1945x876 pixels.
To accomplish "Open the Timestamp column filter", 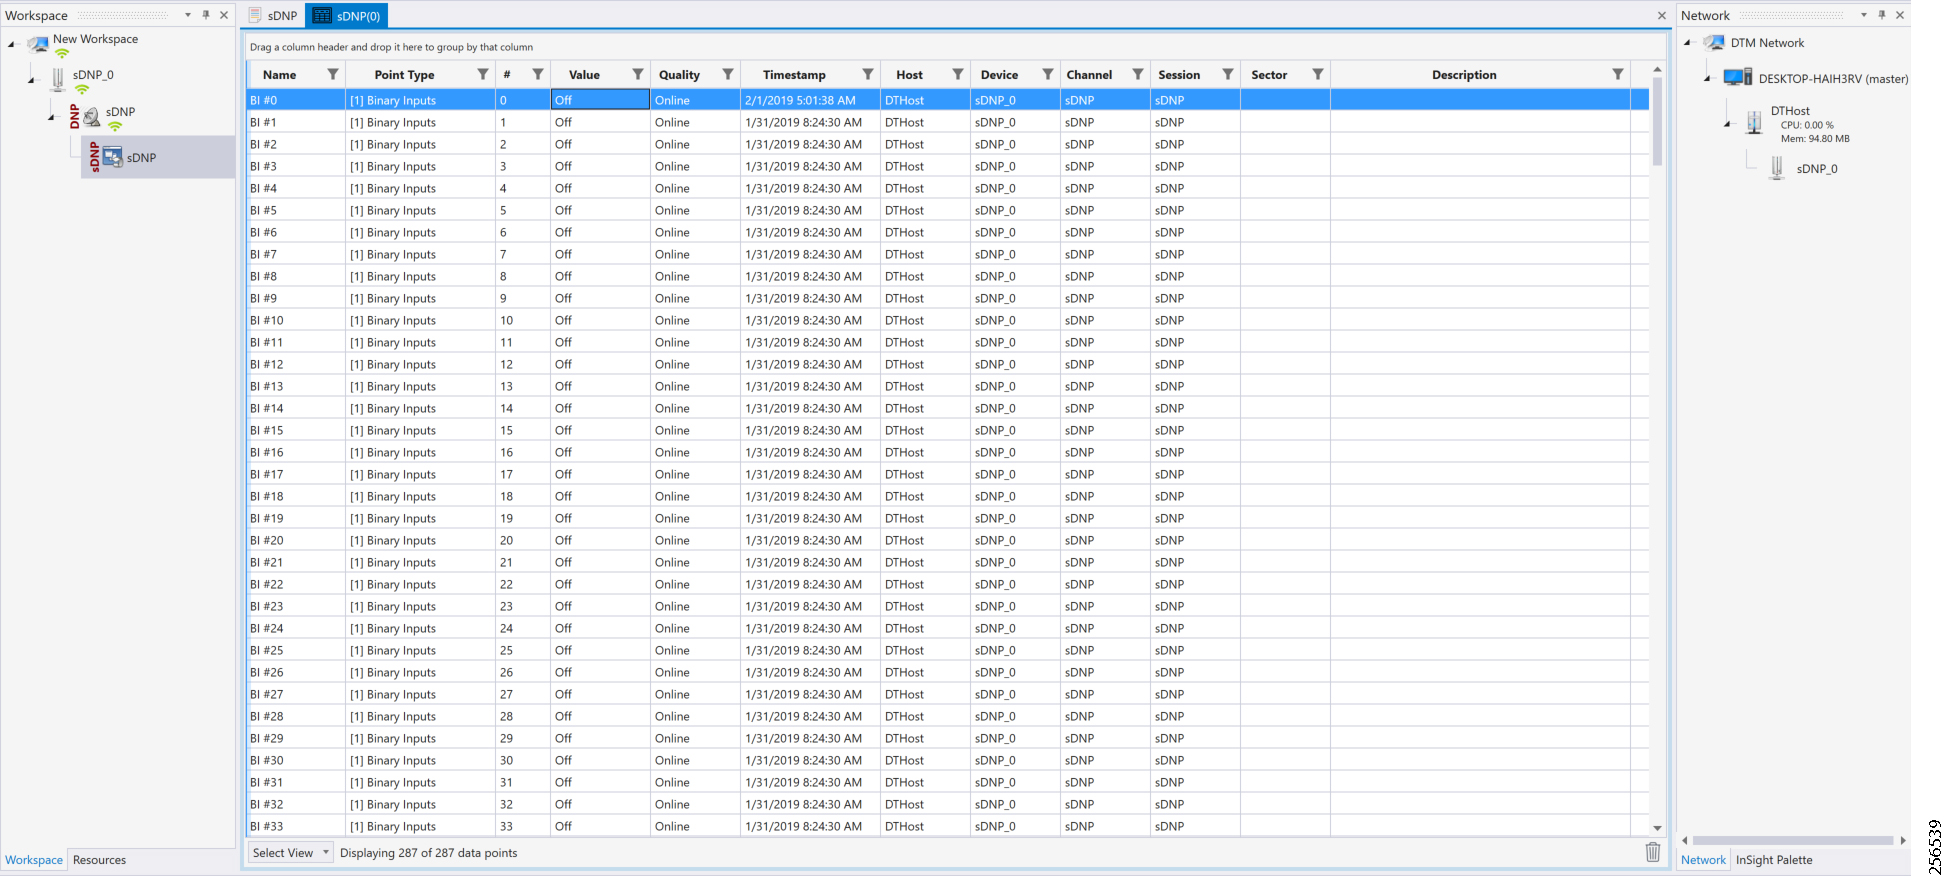I will (x=868, y=74).
